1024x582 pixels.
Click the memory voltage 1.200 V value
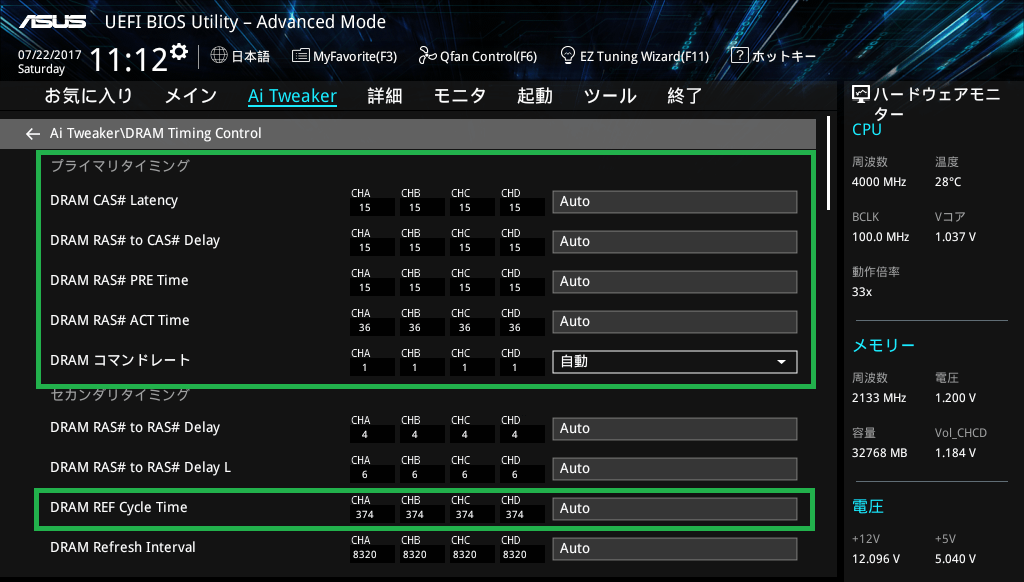pyautogui.click(x=955, y=398)
